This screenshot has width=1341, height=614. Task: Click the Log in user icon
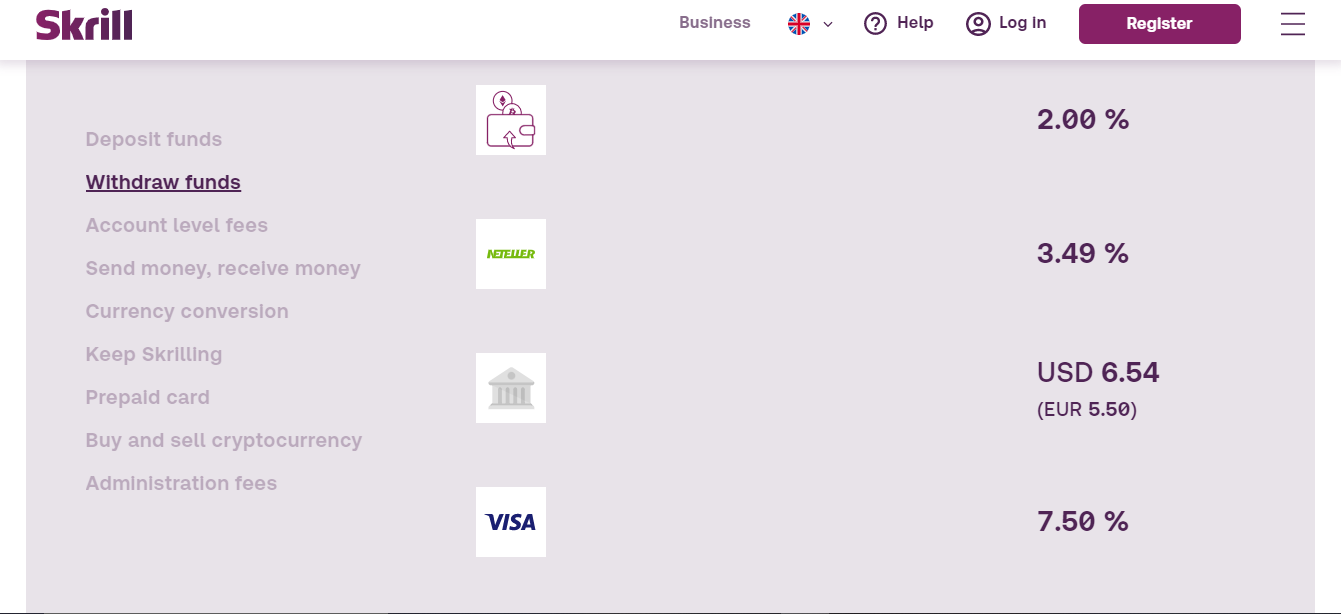click(978, 24)
